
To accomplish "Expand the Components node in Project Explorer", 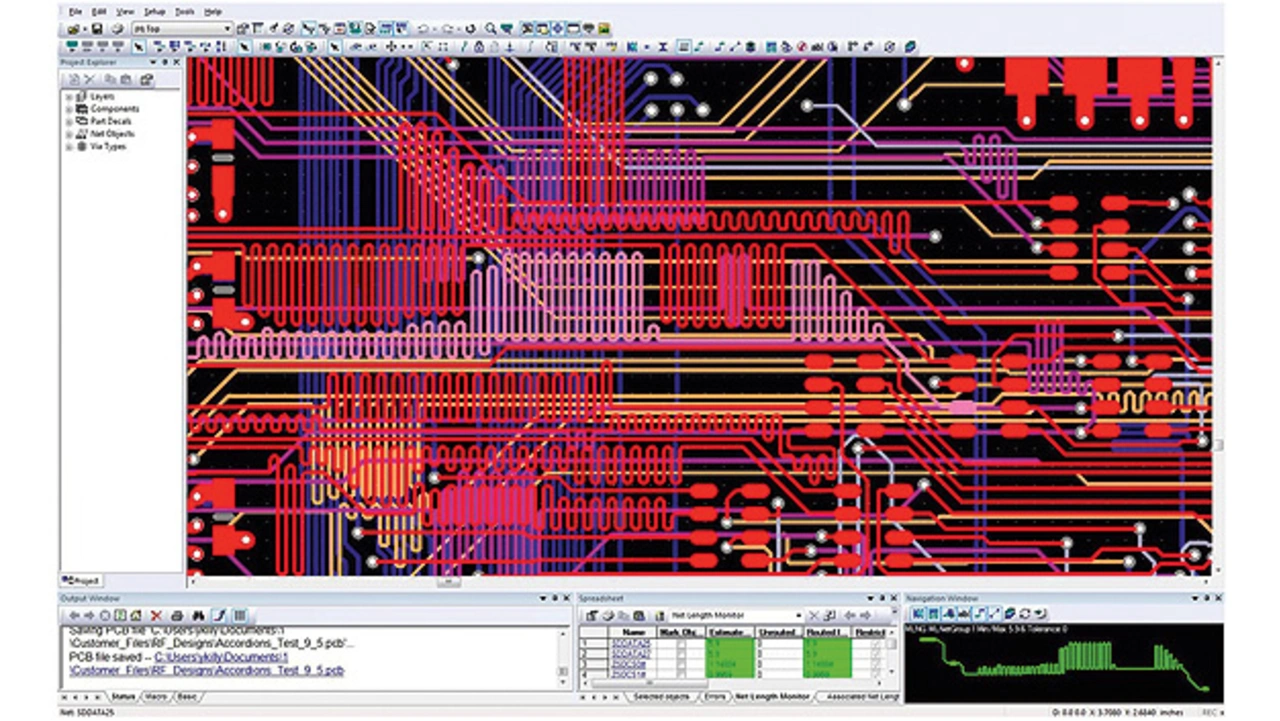I will coord(70,109).
